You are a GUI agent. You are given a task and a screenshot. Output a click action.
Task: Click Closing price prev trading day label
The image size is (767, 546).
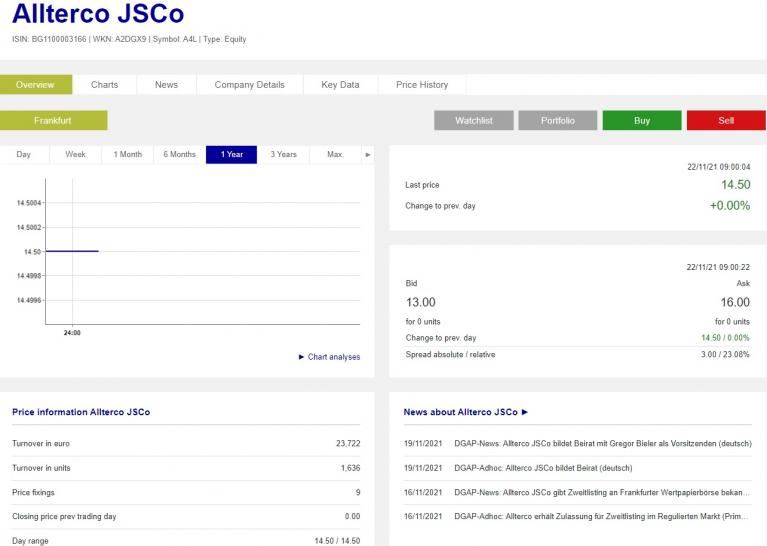(x=64, y=517)
